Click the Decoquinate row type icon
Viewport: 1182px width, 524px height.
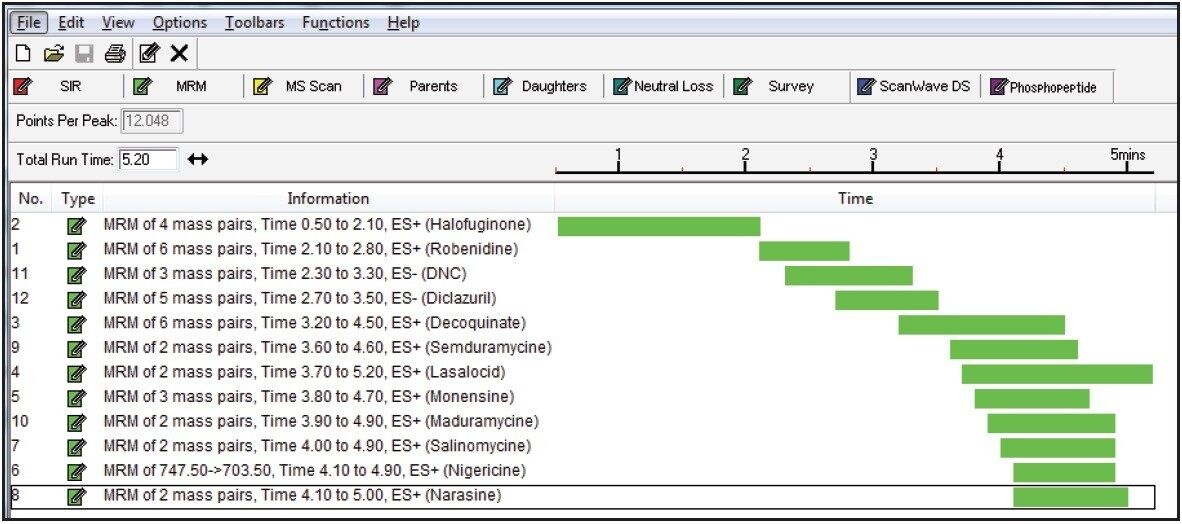[76, 324]
